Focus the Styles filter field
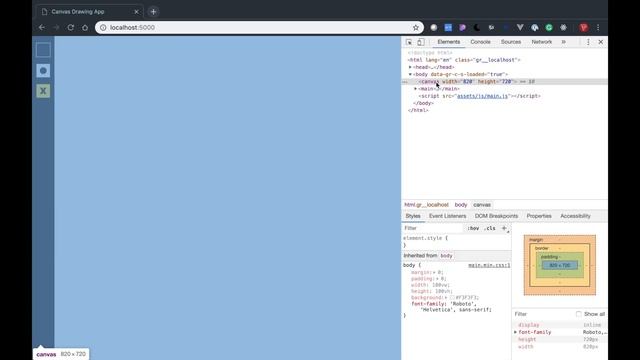 pyautogui.click(x=433, y=228)
